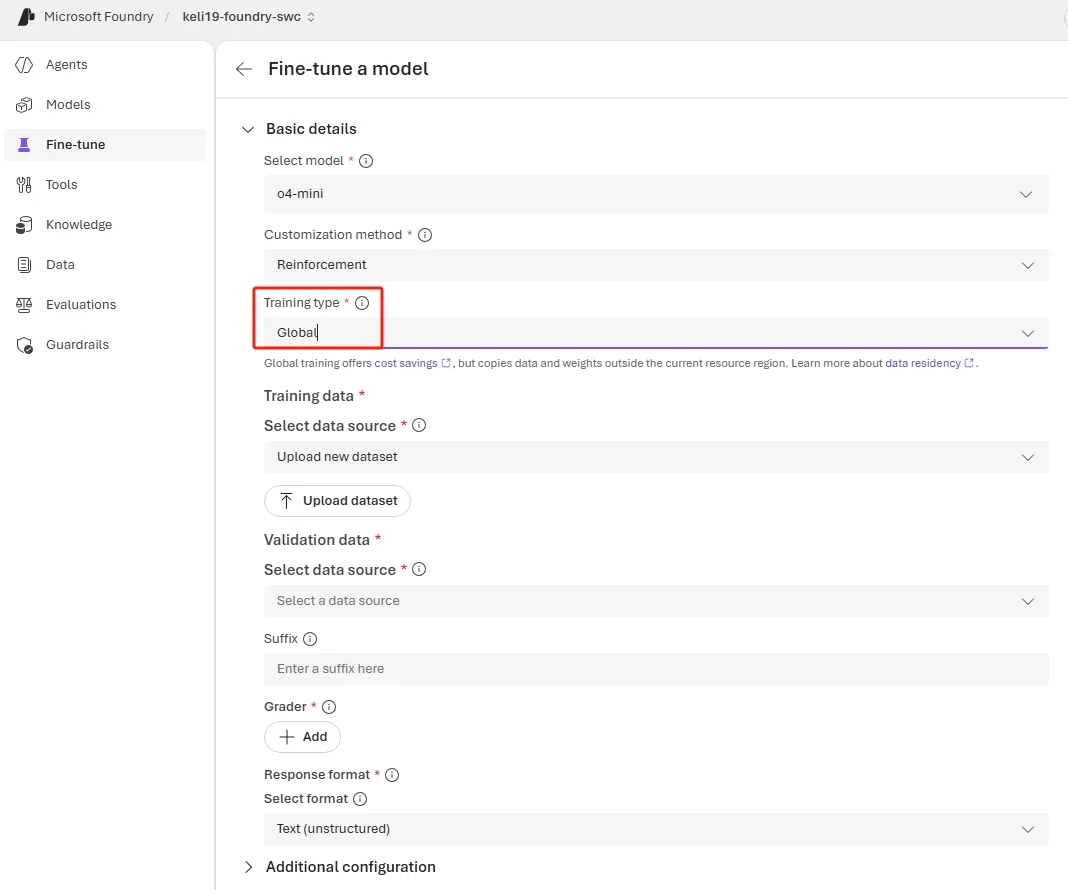1068x890 pixels.
Task: Click the Add button under Grader
Action: pyautogui.click(x=302, y=736)
